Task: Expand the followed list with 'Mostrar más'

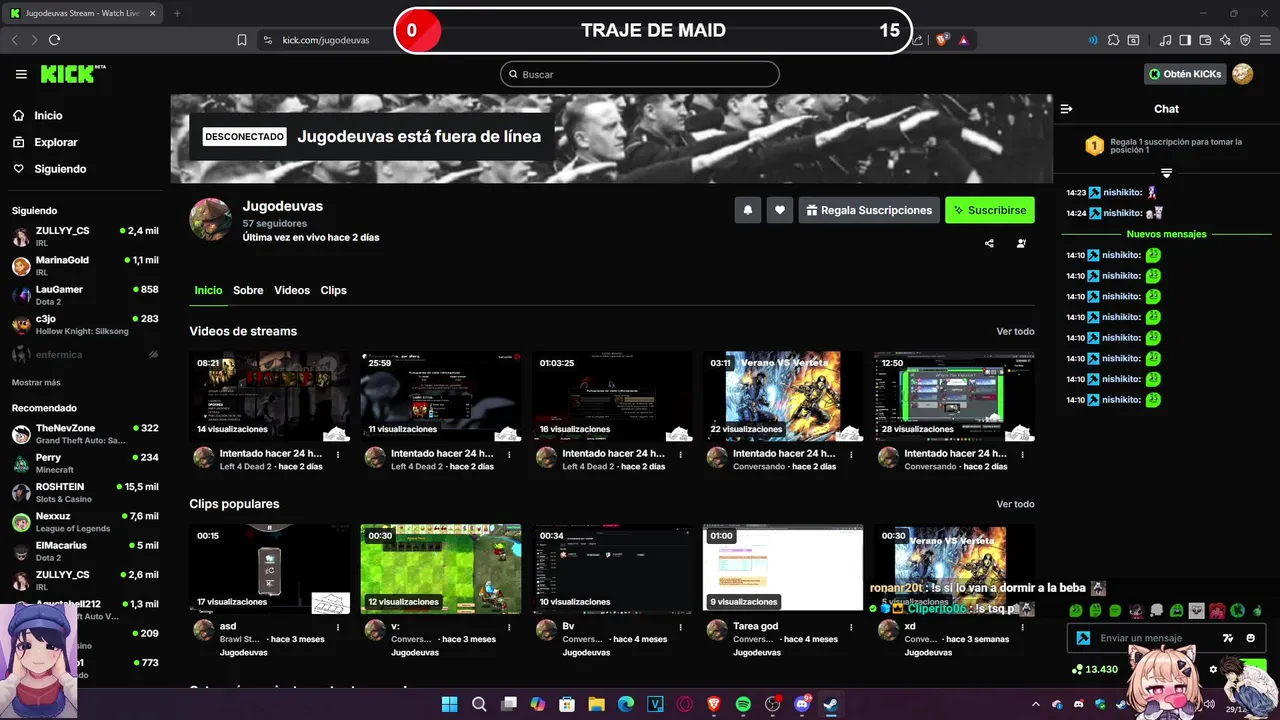Action: 36,382
